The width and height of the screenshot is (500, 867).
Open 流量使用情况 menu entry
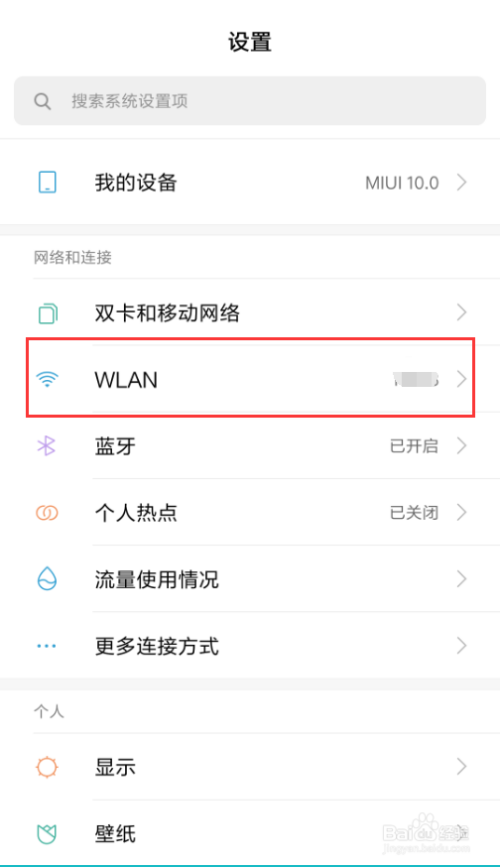coord(250,579)
